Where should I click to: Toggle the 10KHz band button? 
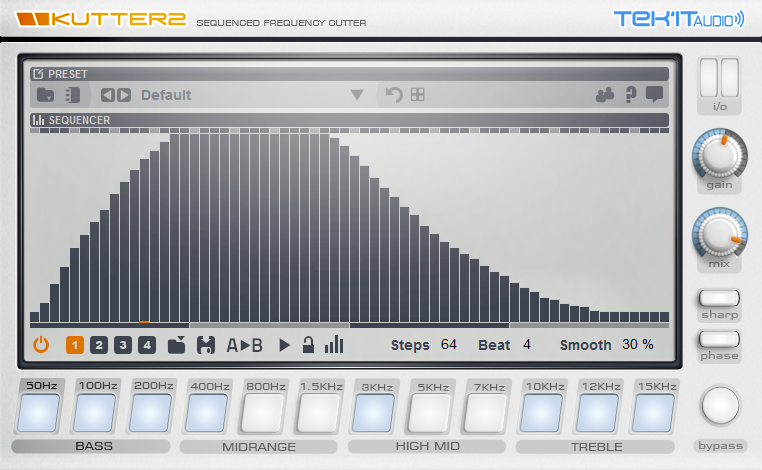(x=542, y=412)
